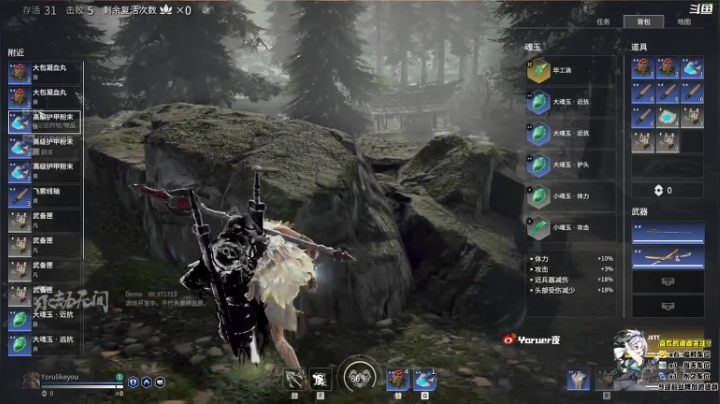This screenshot has width=720, height=404.
Task: Open the 任务 tab
Action: [603, 22]
